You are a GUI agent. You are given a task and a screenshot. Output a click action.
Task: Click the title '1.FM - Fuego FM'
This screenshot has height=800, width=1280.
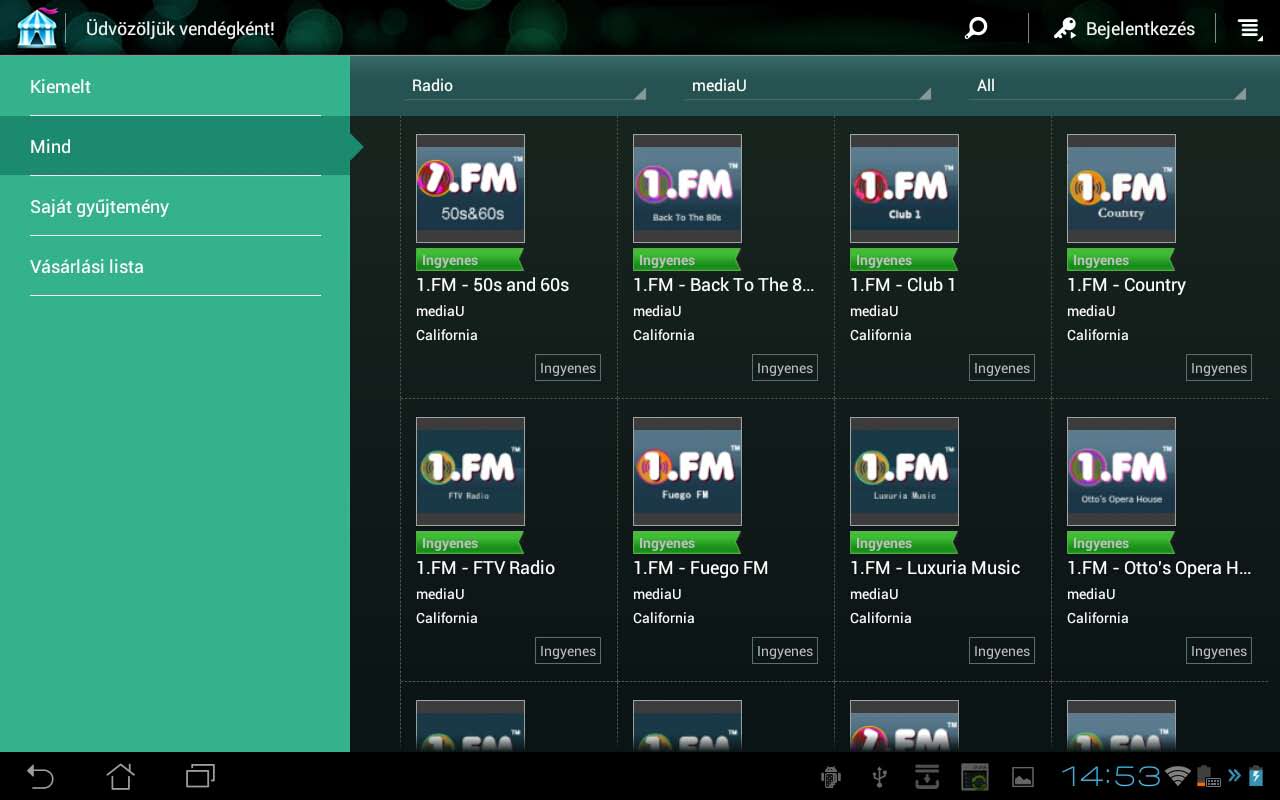pos(700,568)
